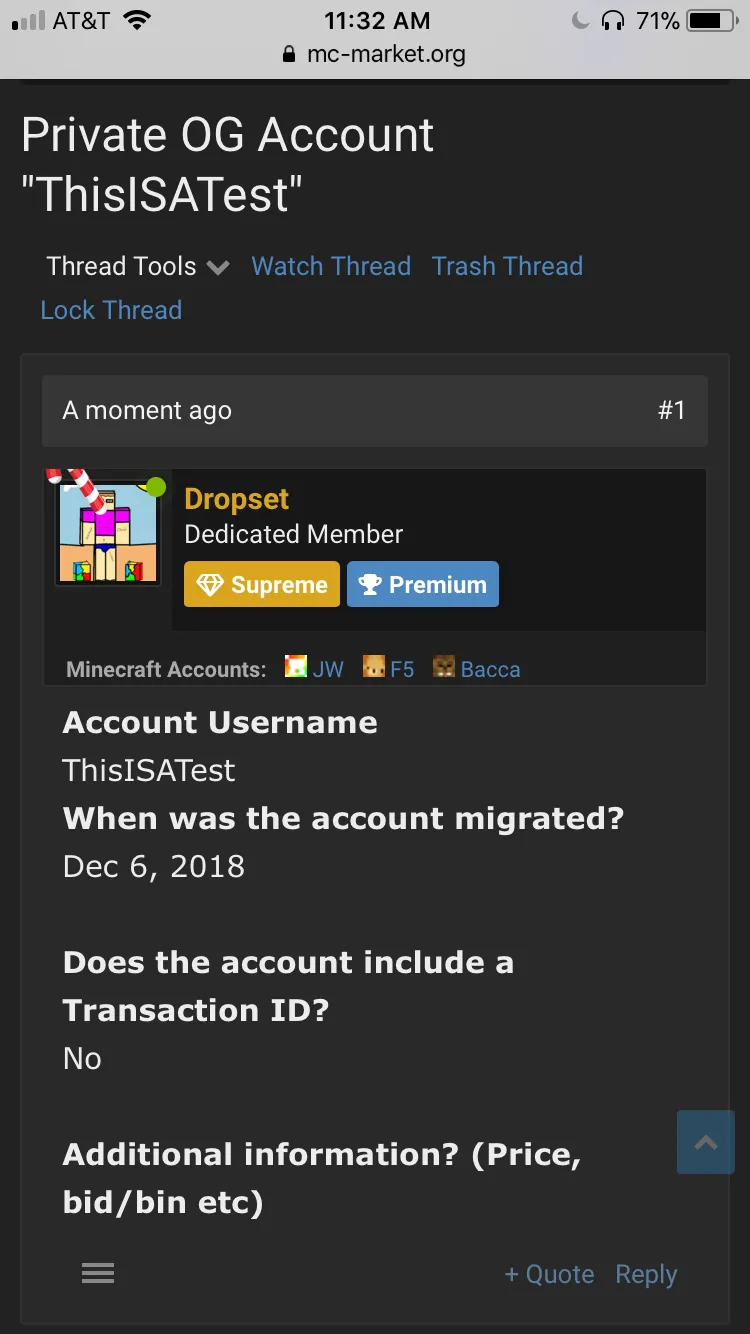Click Watch Thread link

pyautogui.click(x=331, y=266)
